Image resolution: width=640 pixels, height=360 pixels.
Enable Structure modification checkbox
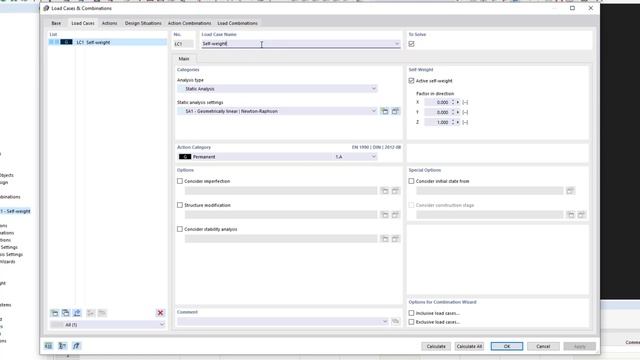[180, 205]
